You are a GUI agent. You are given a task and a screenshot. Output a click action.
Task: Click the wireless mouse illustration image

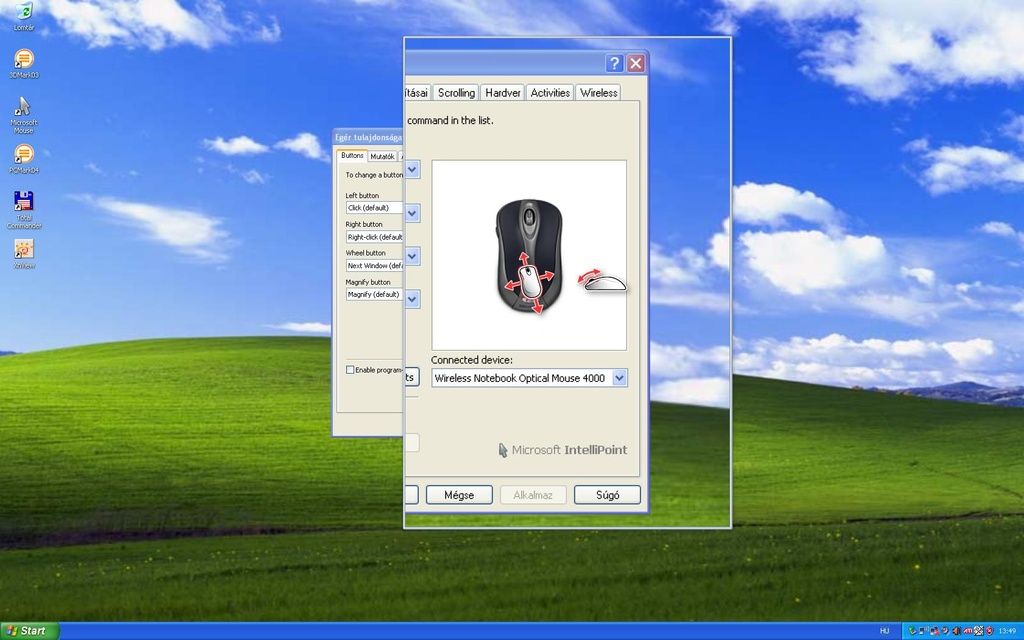point(529,255)
